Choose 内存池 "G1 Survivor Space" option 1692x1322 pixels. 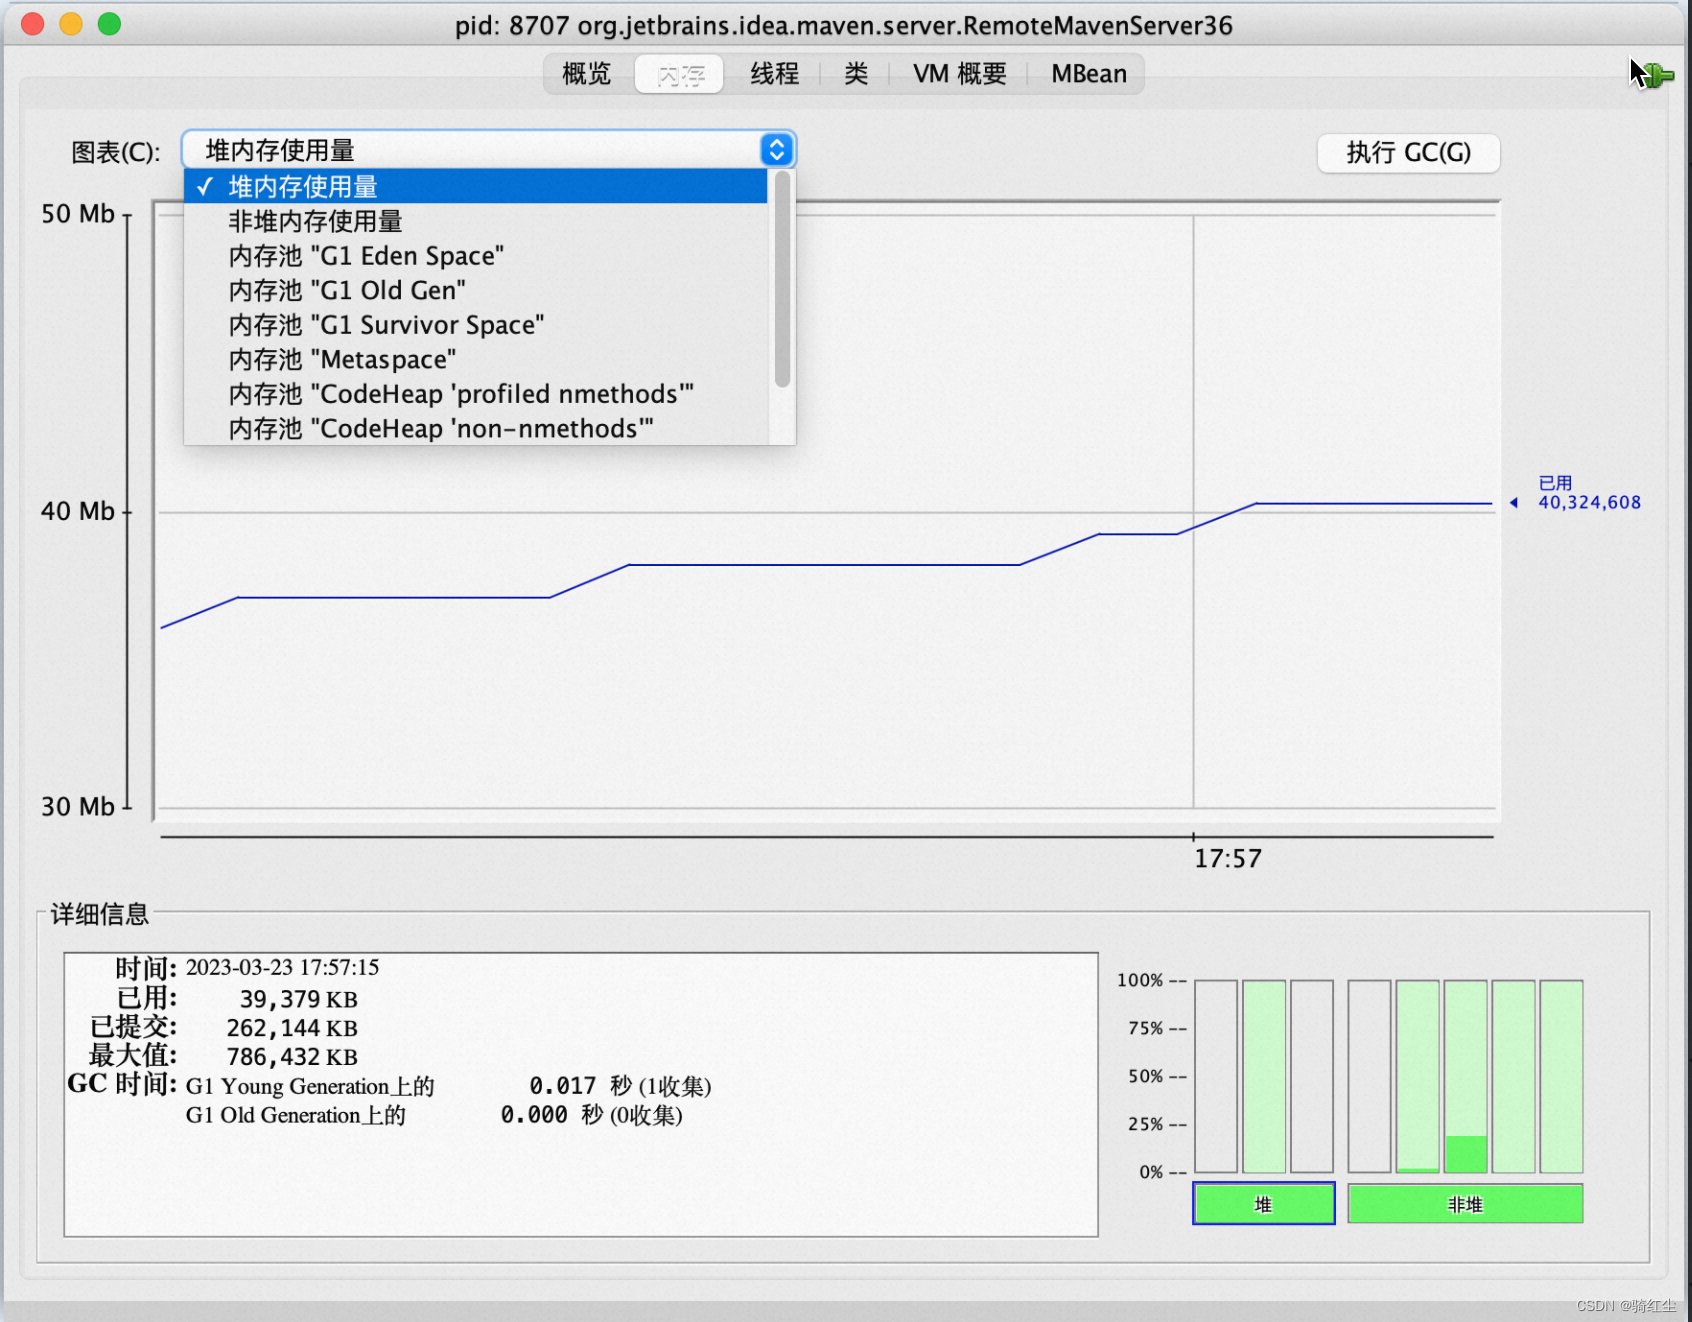[x=476, y=325]
